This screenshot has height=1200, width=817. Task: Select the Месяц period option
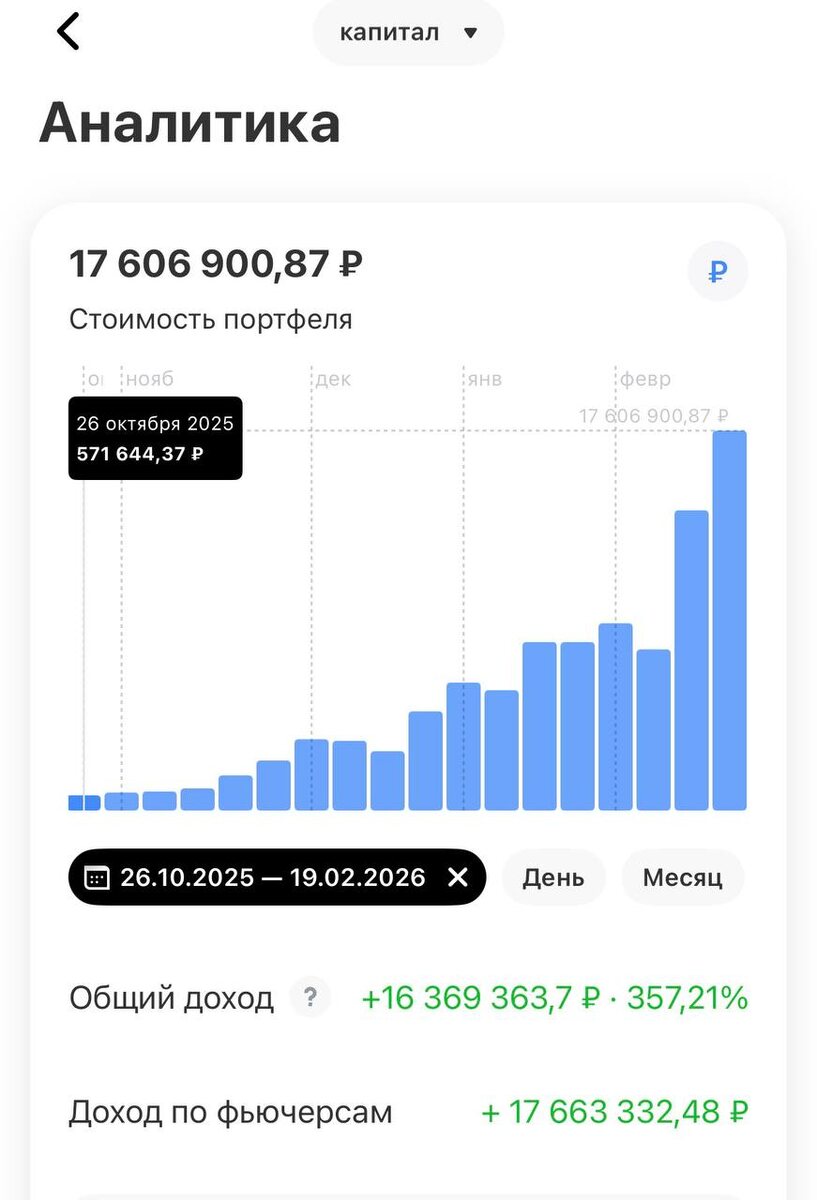click(x=683, y=878)
